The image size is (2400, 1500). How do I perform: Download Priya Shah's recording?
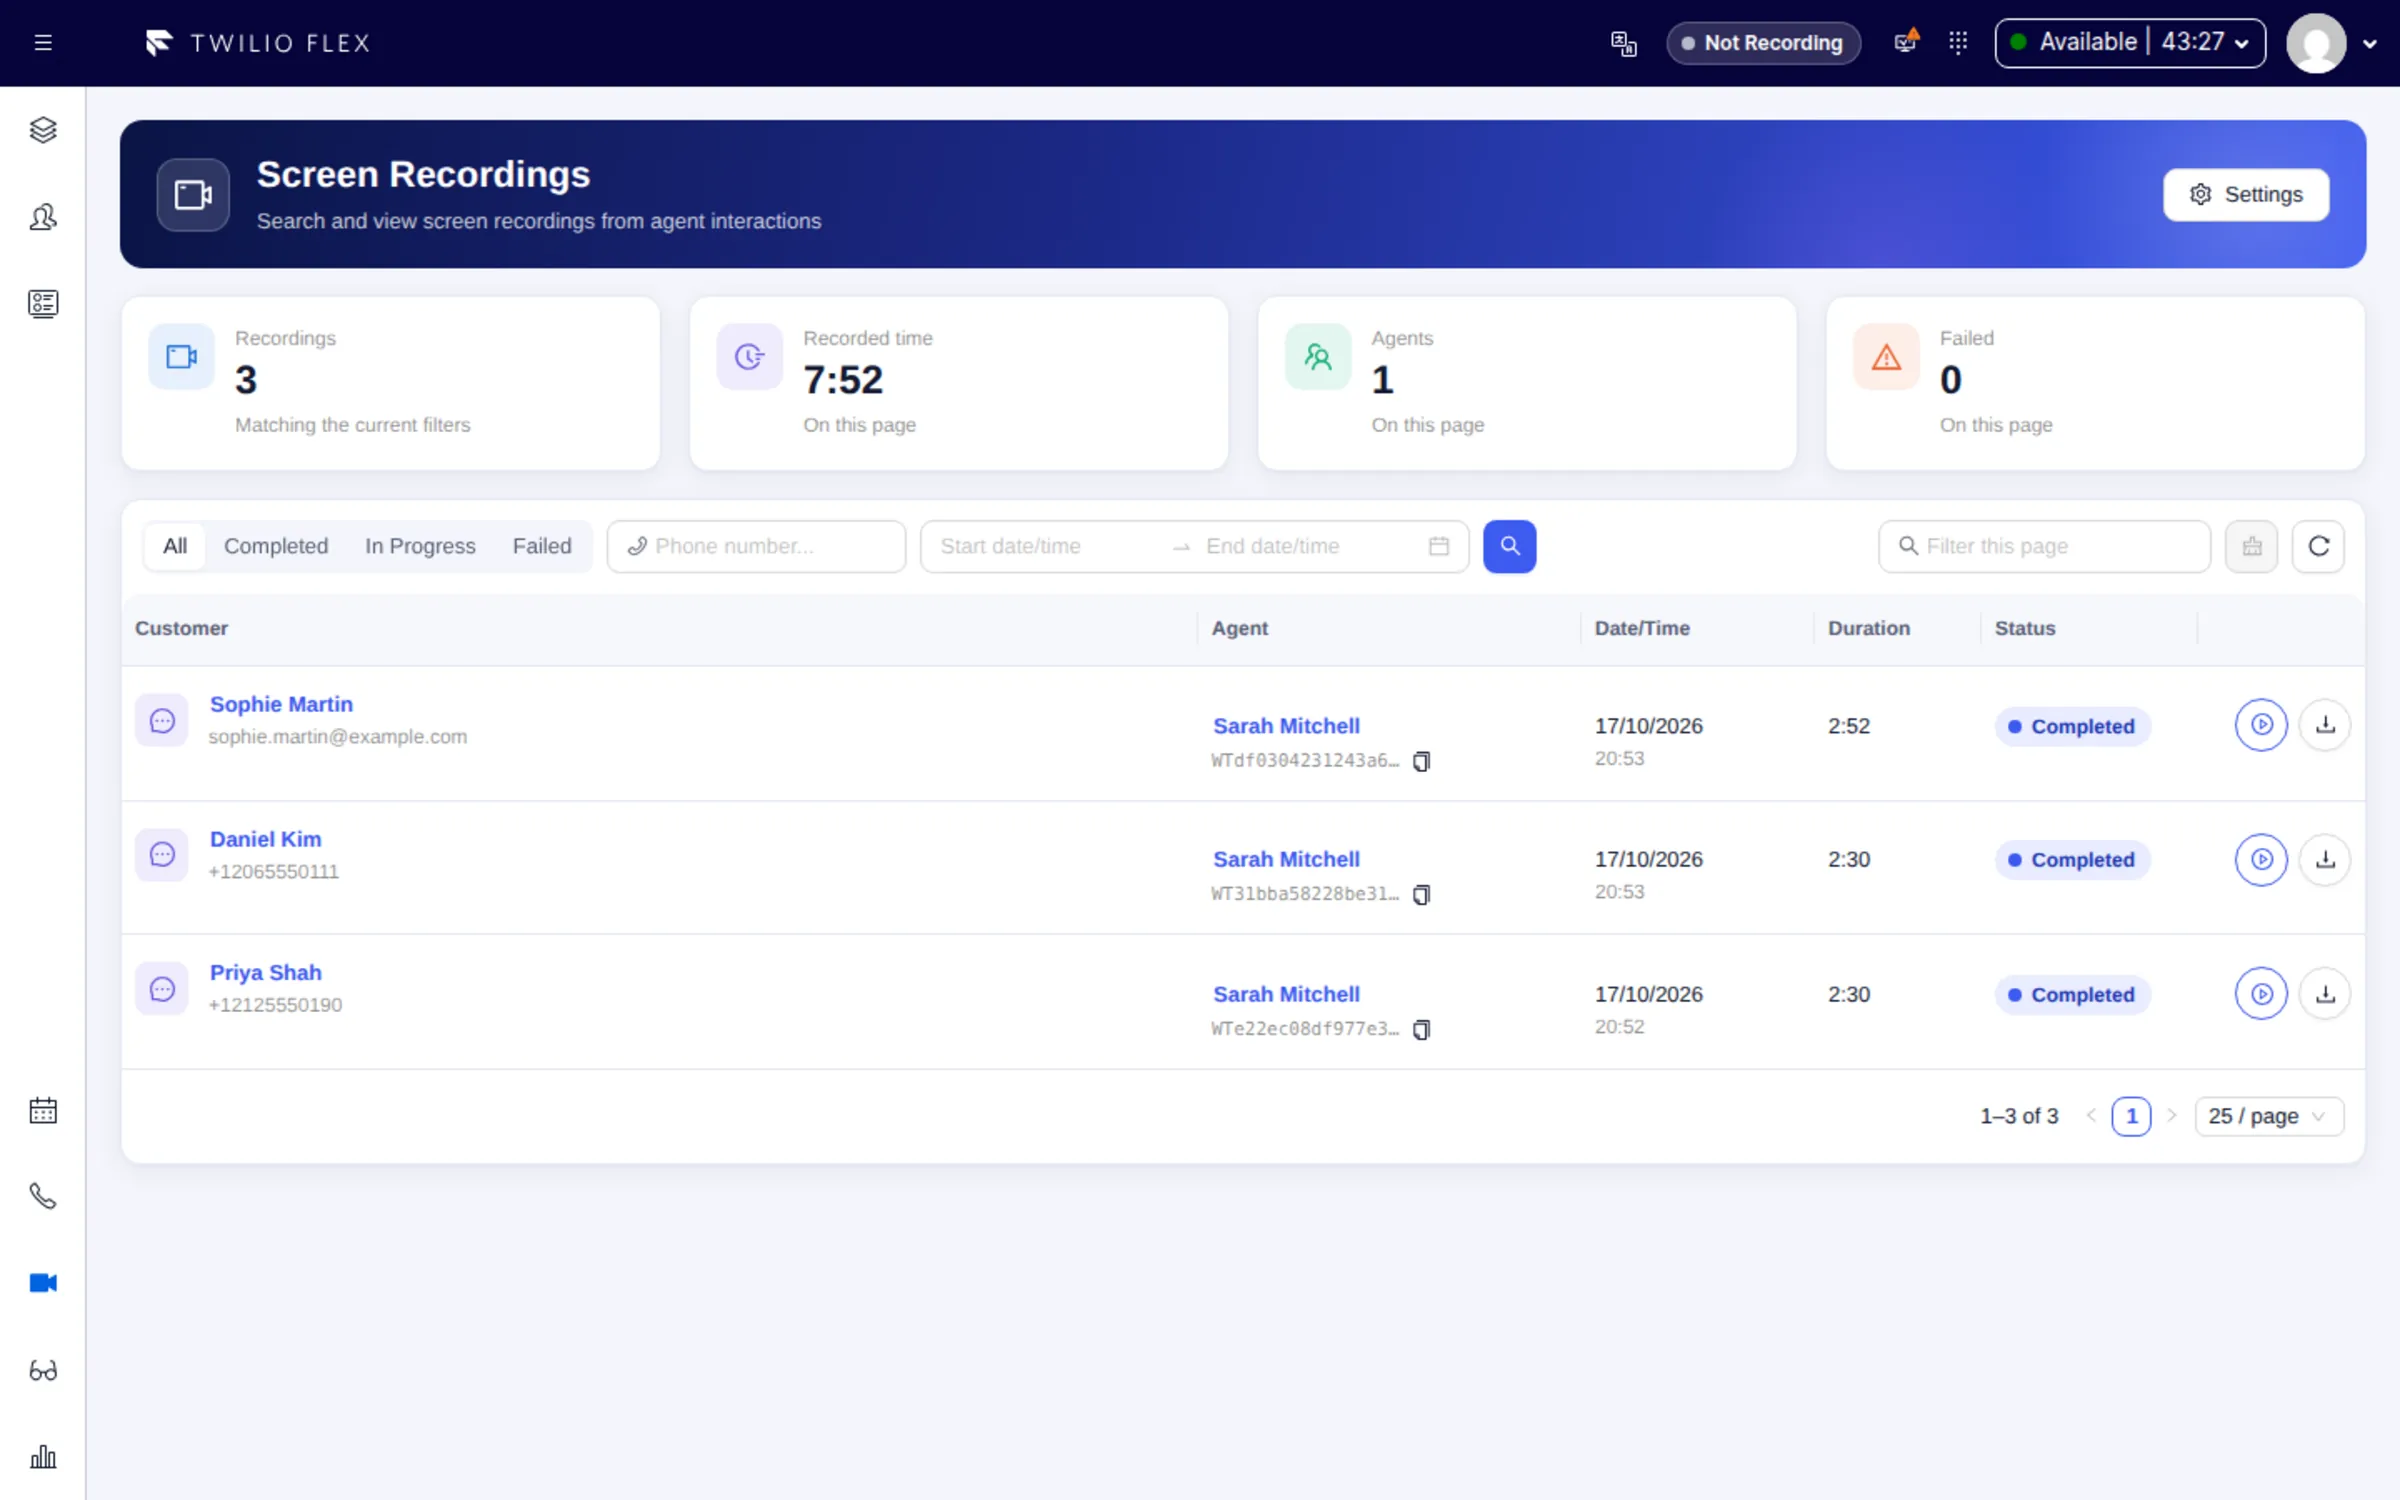click(2325, 994)
